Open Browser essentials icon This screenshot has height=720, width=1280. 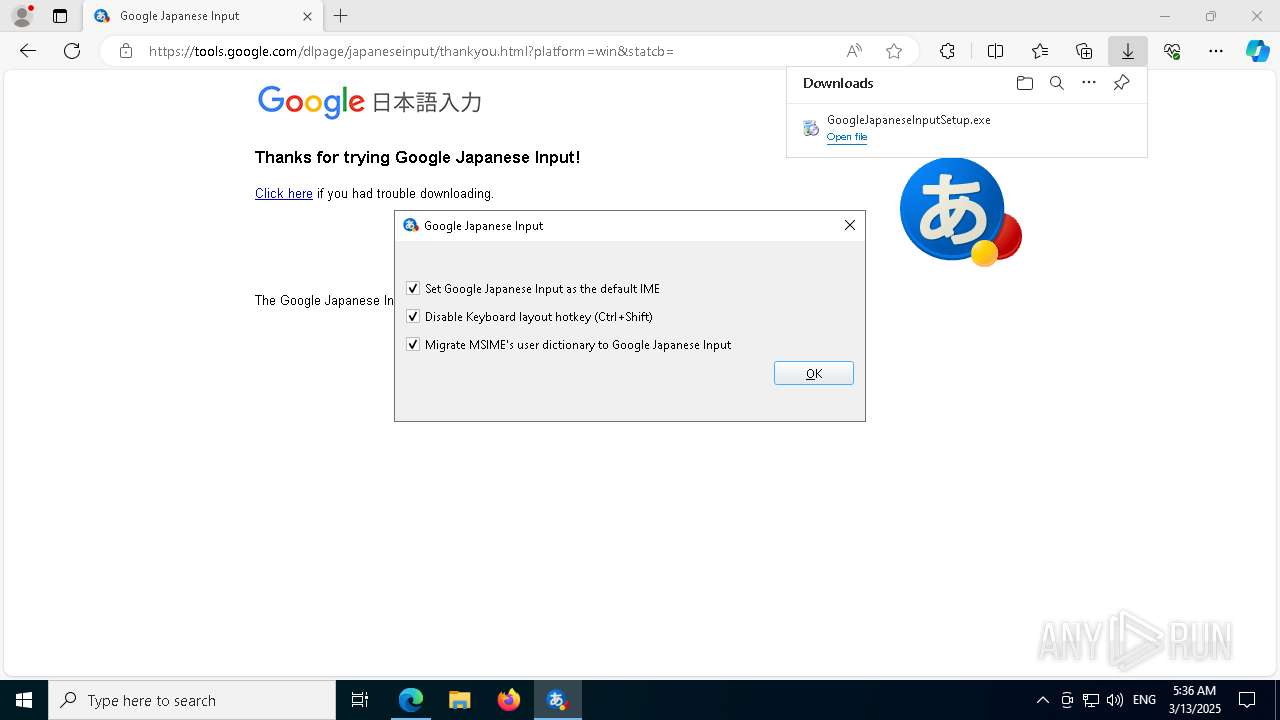pyautogui.click(x=1172, y=51)
